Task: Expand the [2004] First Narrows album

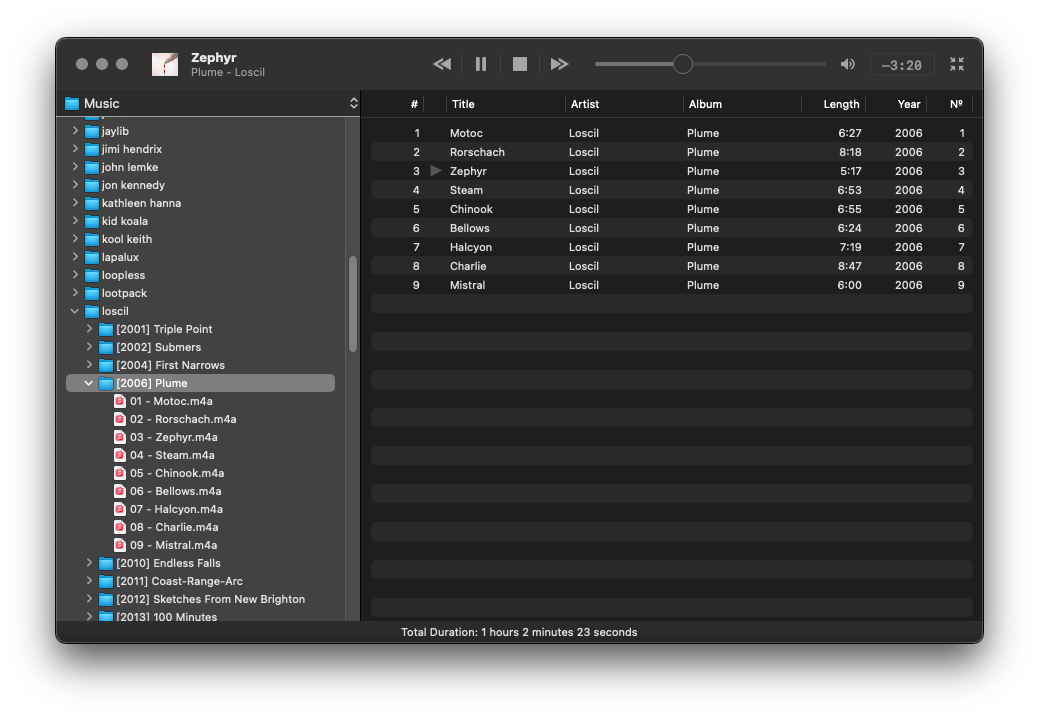Action: pyautogui.click(x=89, y=364)
